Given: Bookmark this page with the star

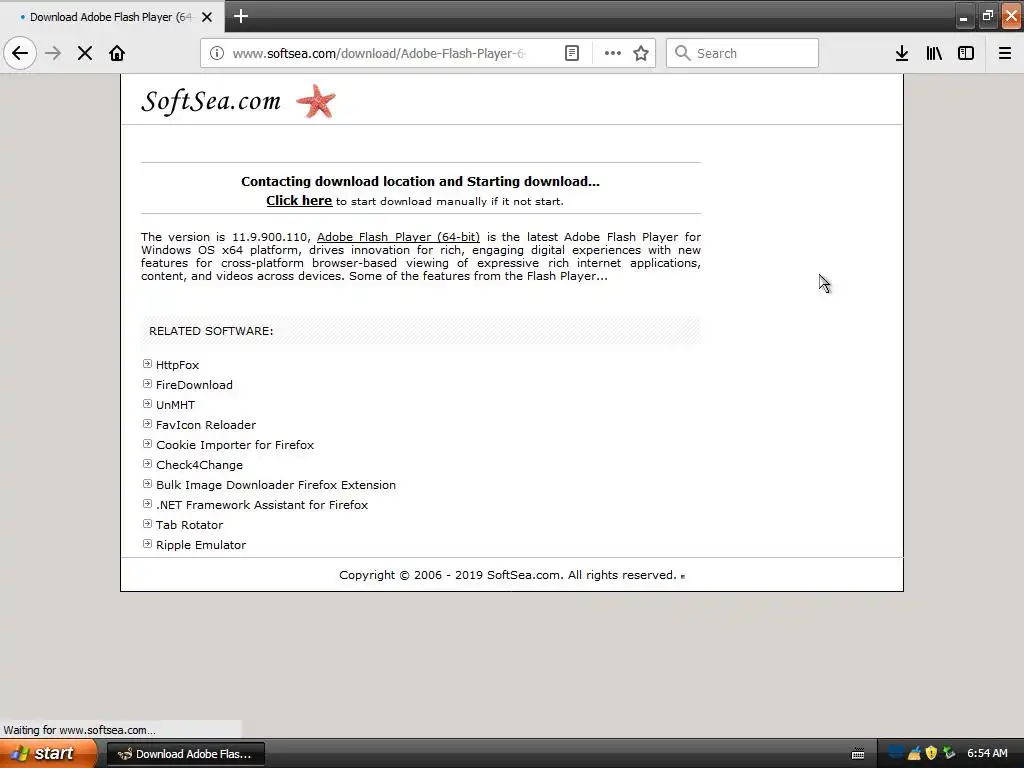Looking at the screenshot, I should (x=641, y=53).
